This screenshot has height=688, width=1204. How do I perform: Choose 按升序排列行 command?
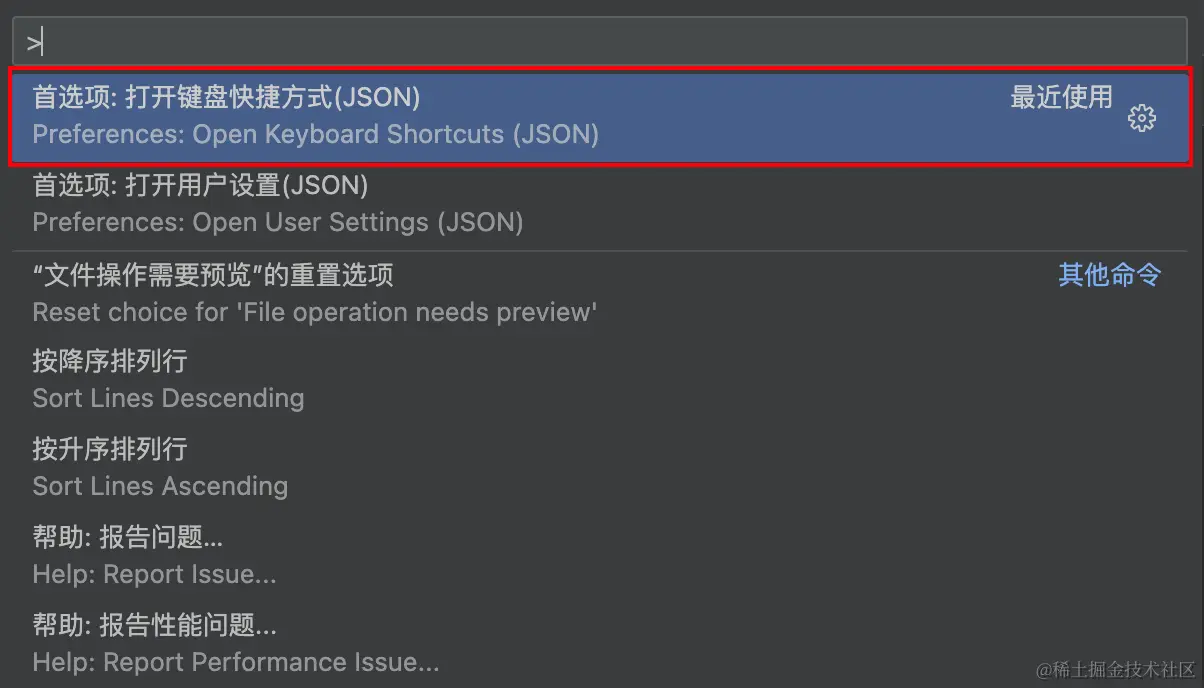click(x=110, y=449)
